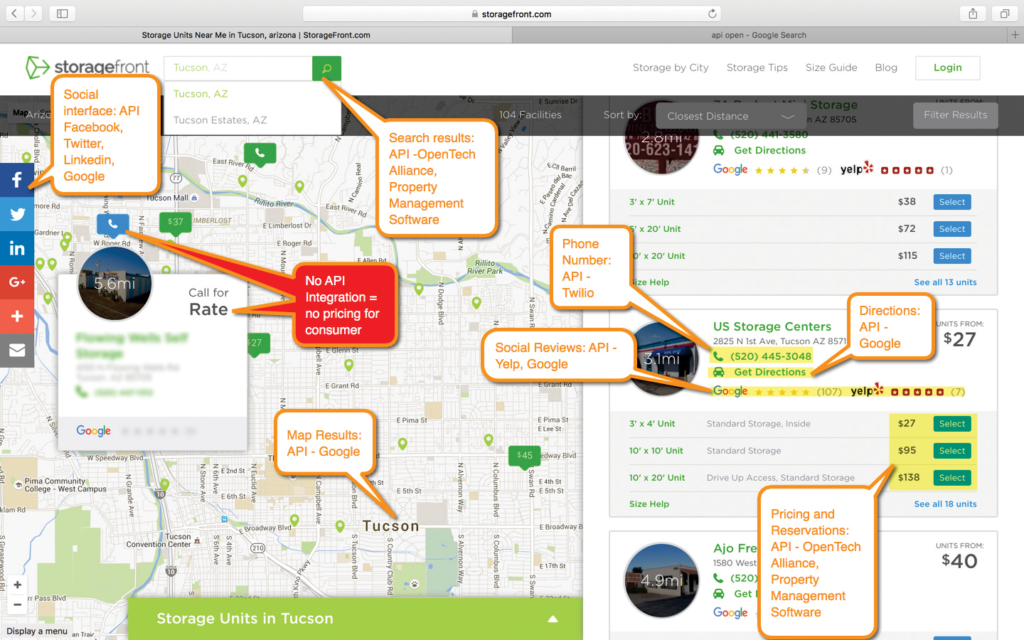Open the US Storage Centers listing title
Viewport: 1024px width, 640px height.
[772, 327]
